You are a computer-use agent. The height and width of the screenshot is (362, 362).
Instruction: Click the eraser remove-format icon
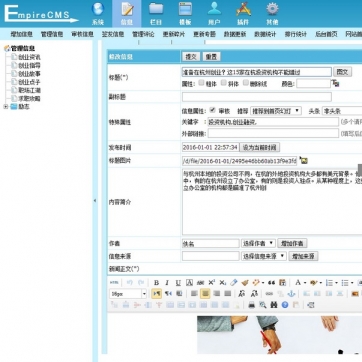coord(234,283)
